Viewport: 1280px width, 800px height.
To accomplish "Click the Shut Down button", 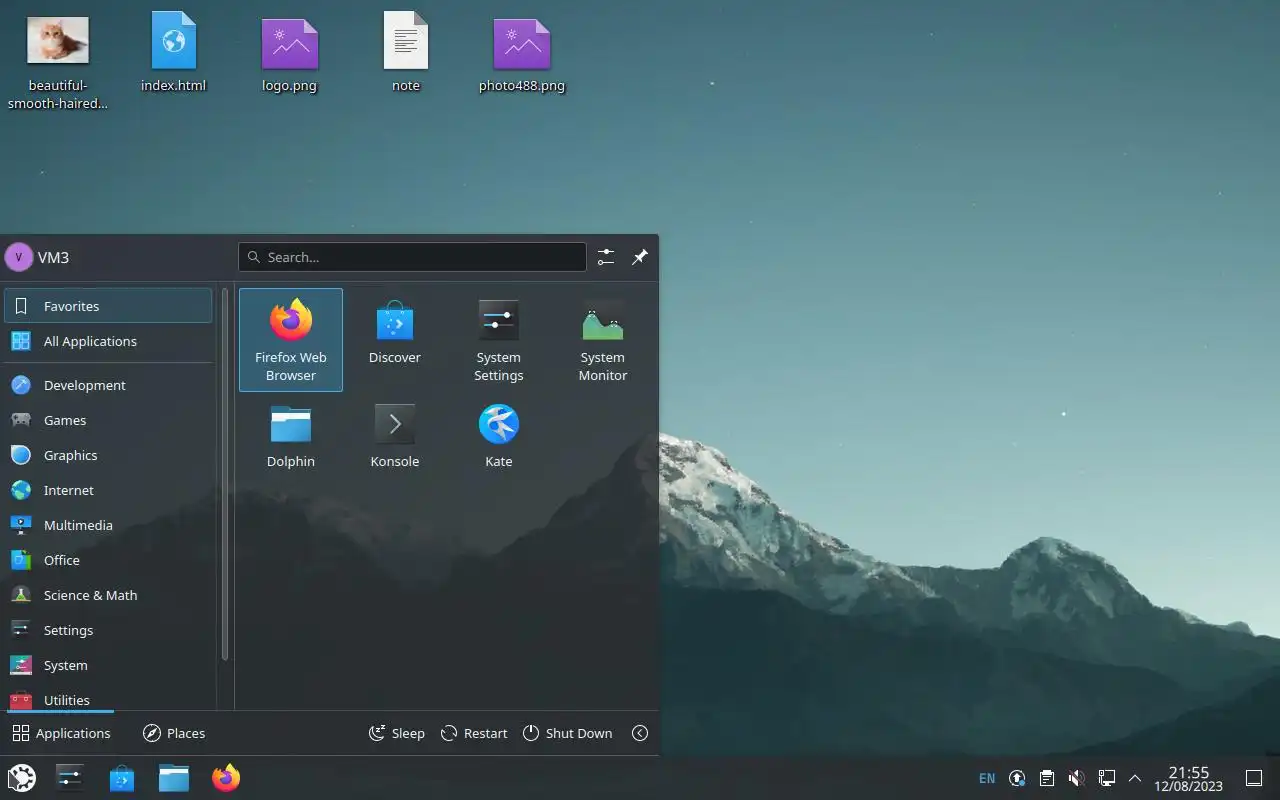I will click(567, 733).
